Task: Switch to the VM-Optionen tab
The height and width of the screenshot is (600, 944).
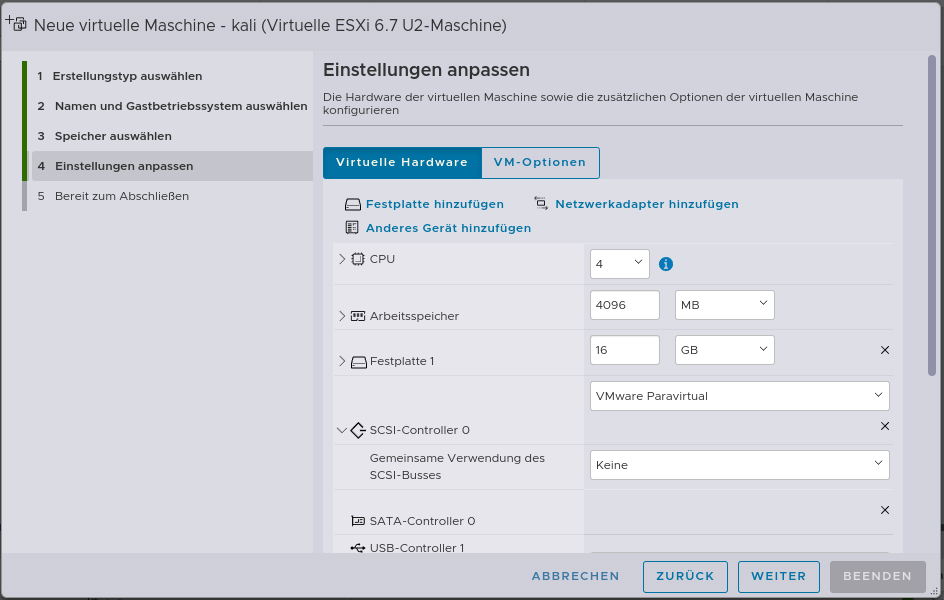Action: [540, 162]
